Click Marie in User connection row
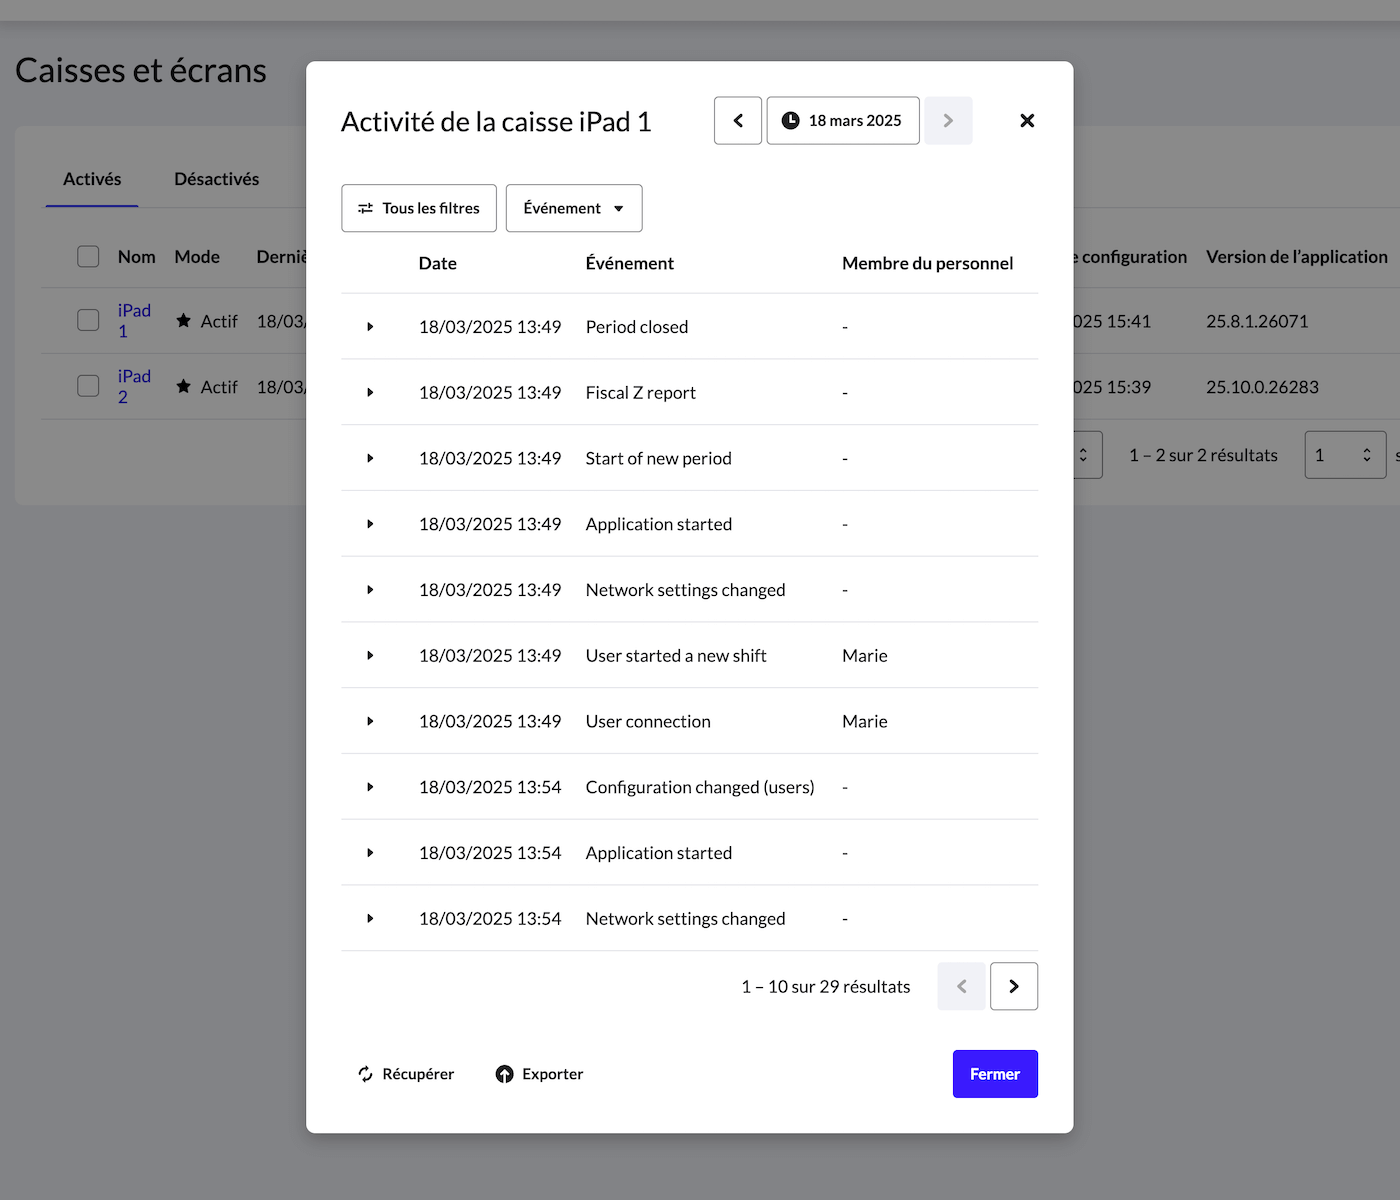 (865, 721)
